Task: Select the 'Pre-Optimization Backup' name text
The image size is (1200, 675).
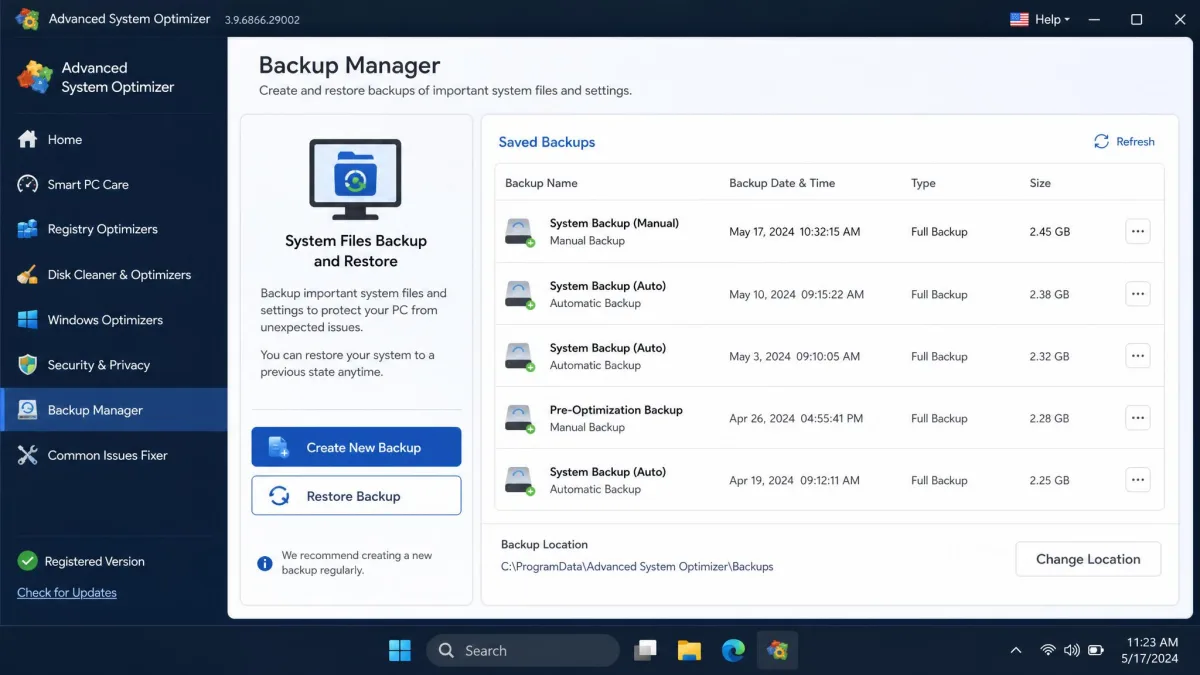Action: click(616, 410)
